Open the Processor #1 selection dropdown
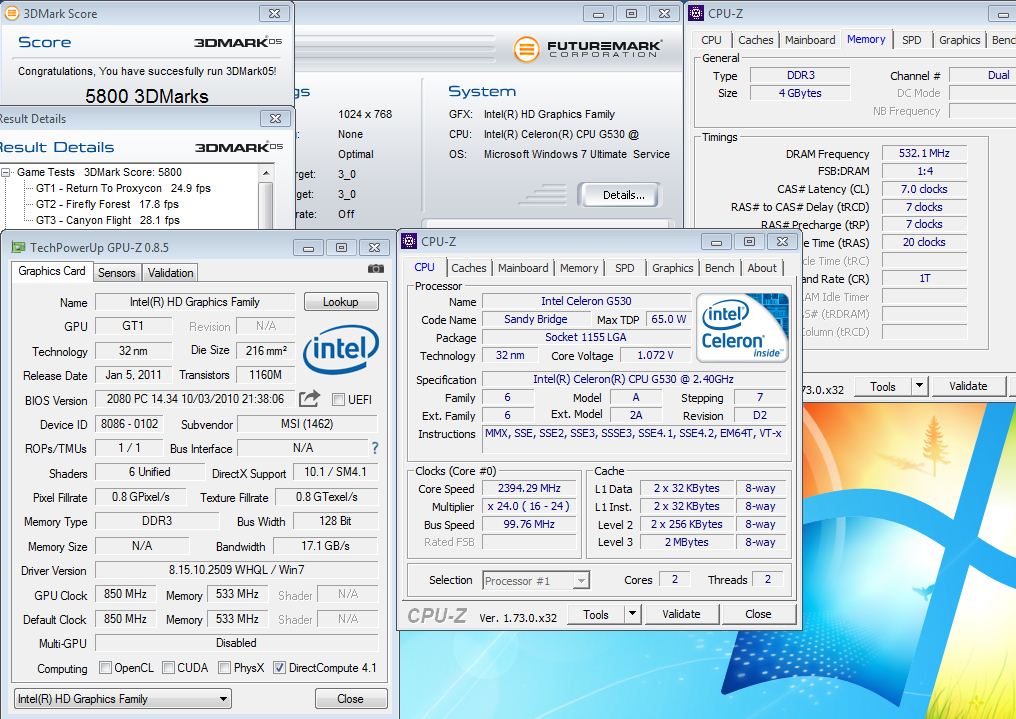The height and width of the screenshot is (719, 1016). pos(536,580)
